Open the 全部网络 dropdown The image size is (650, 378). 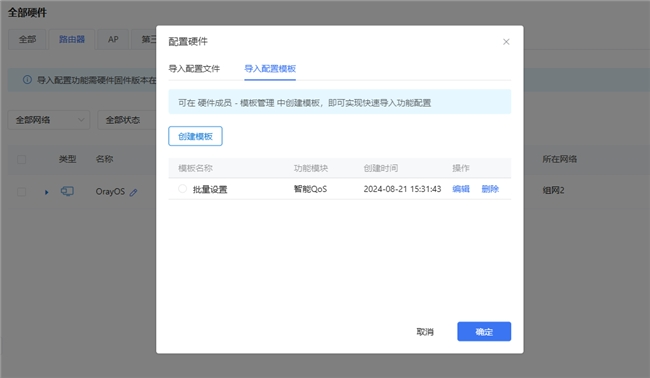pyautogui.click(x=49, y=120)
